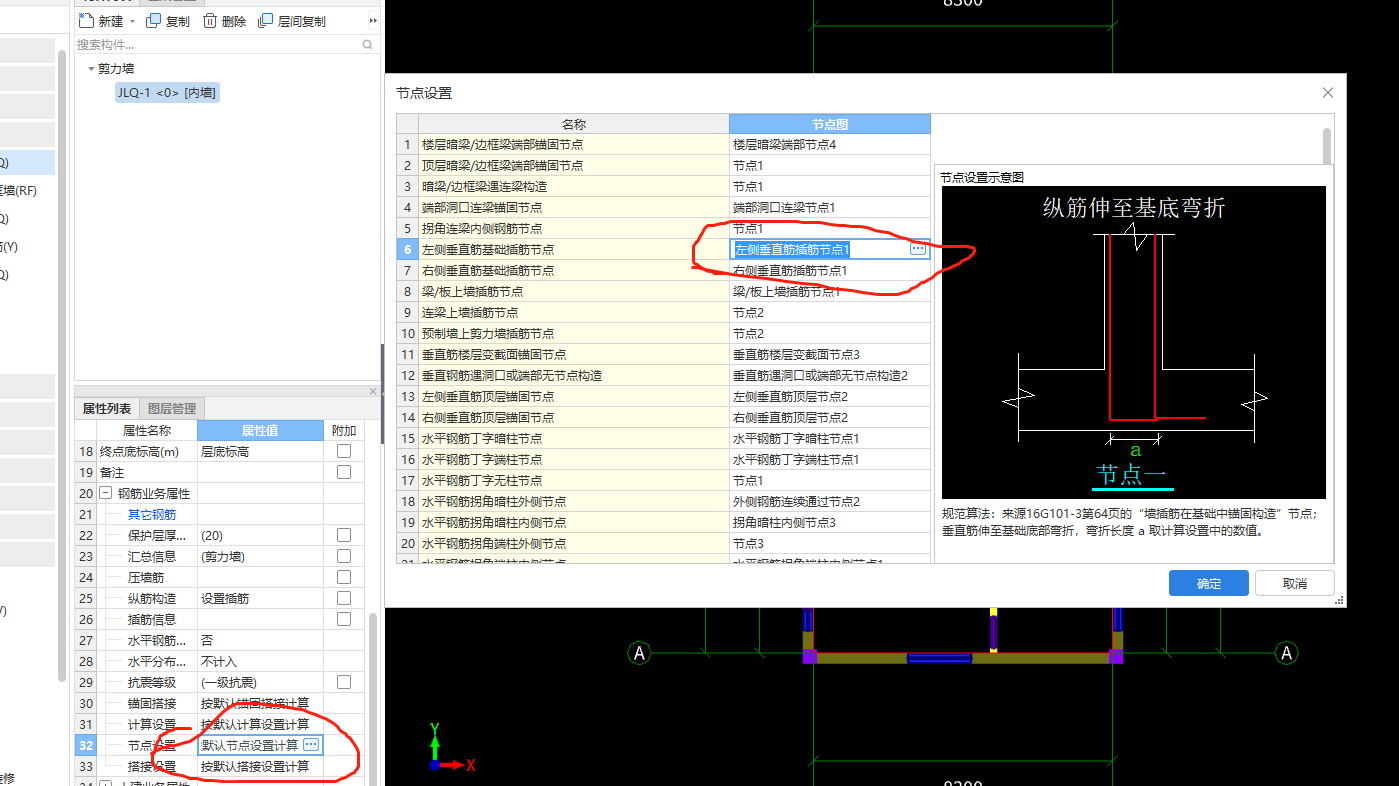Click the 复制 copy icon in toolbar
Viewport: 1399px width, 786px height.
point(153,21)
